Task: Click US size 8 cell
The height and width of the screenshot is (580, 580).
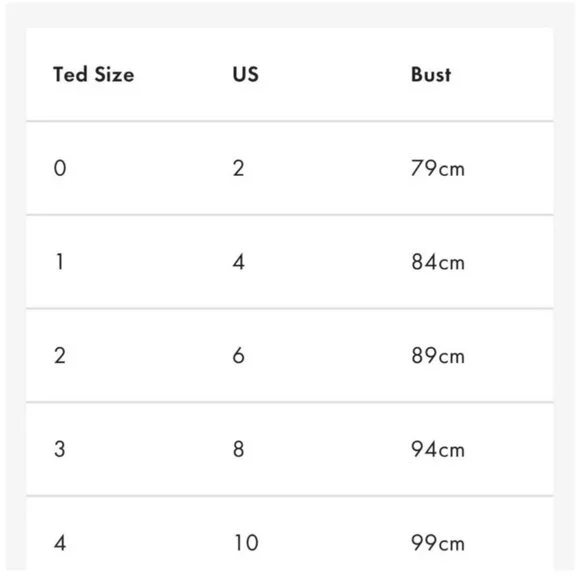Action: pos(239,449)
